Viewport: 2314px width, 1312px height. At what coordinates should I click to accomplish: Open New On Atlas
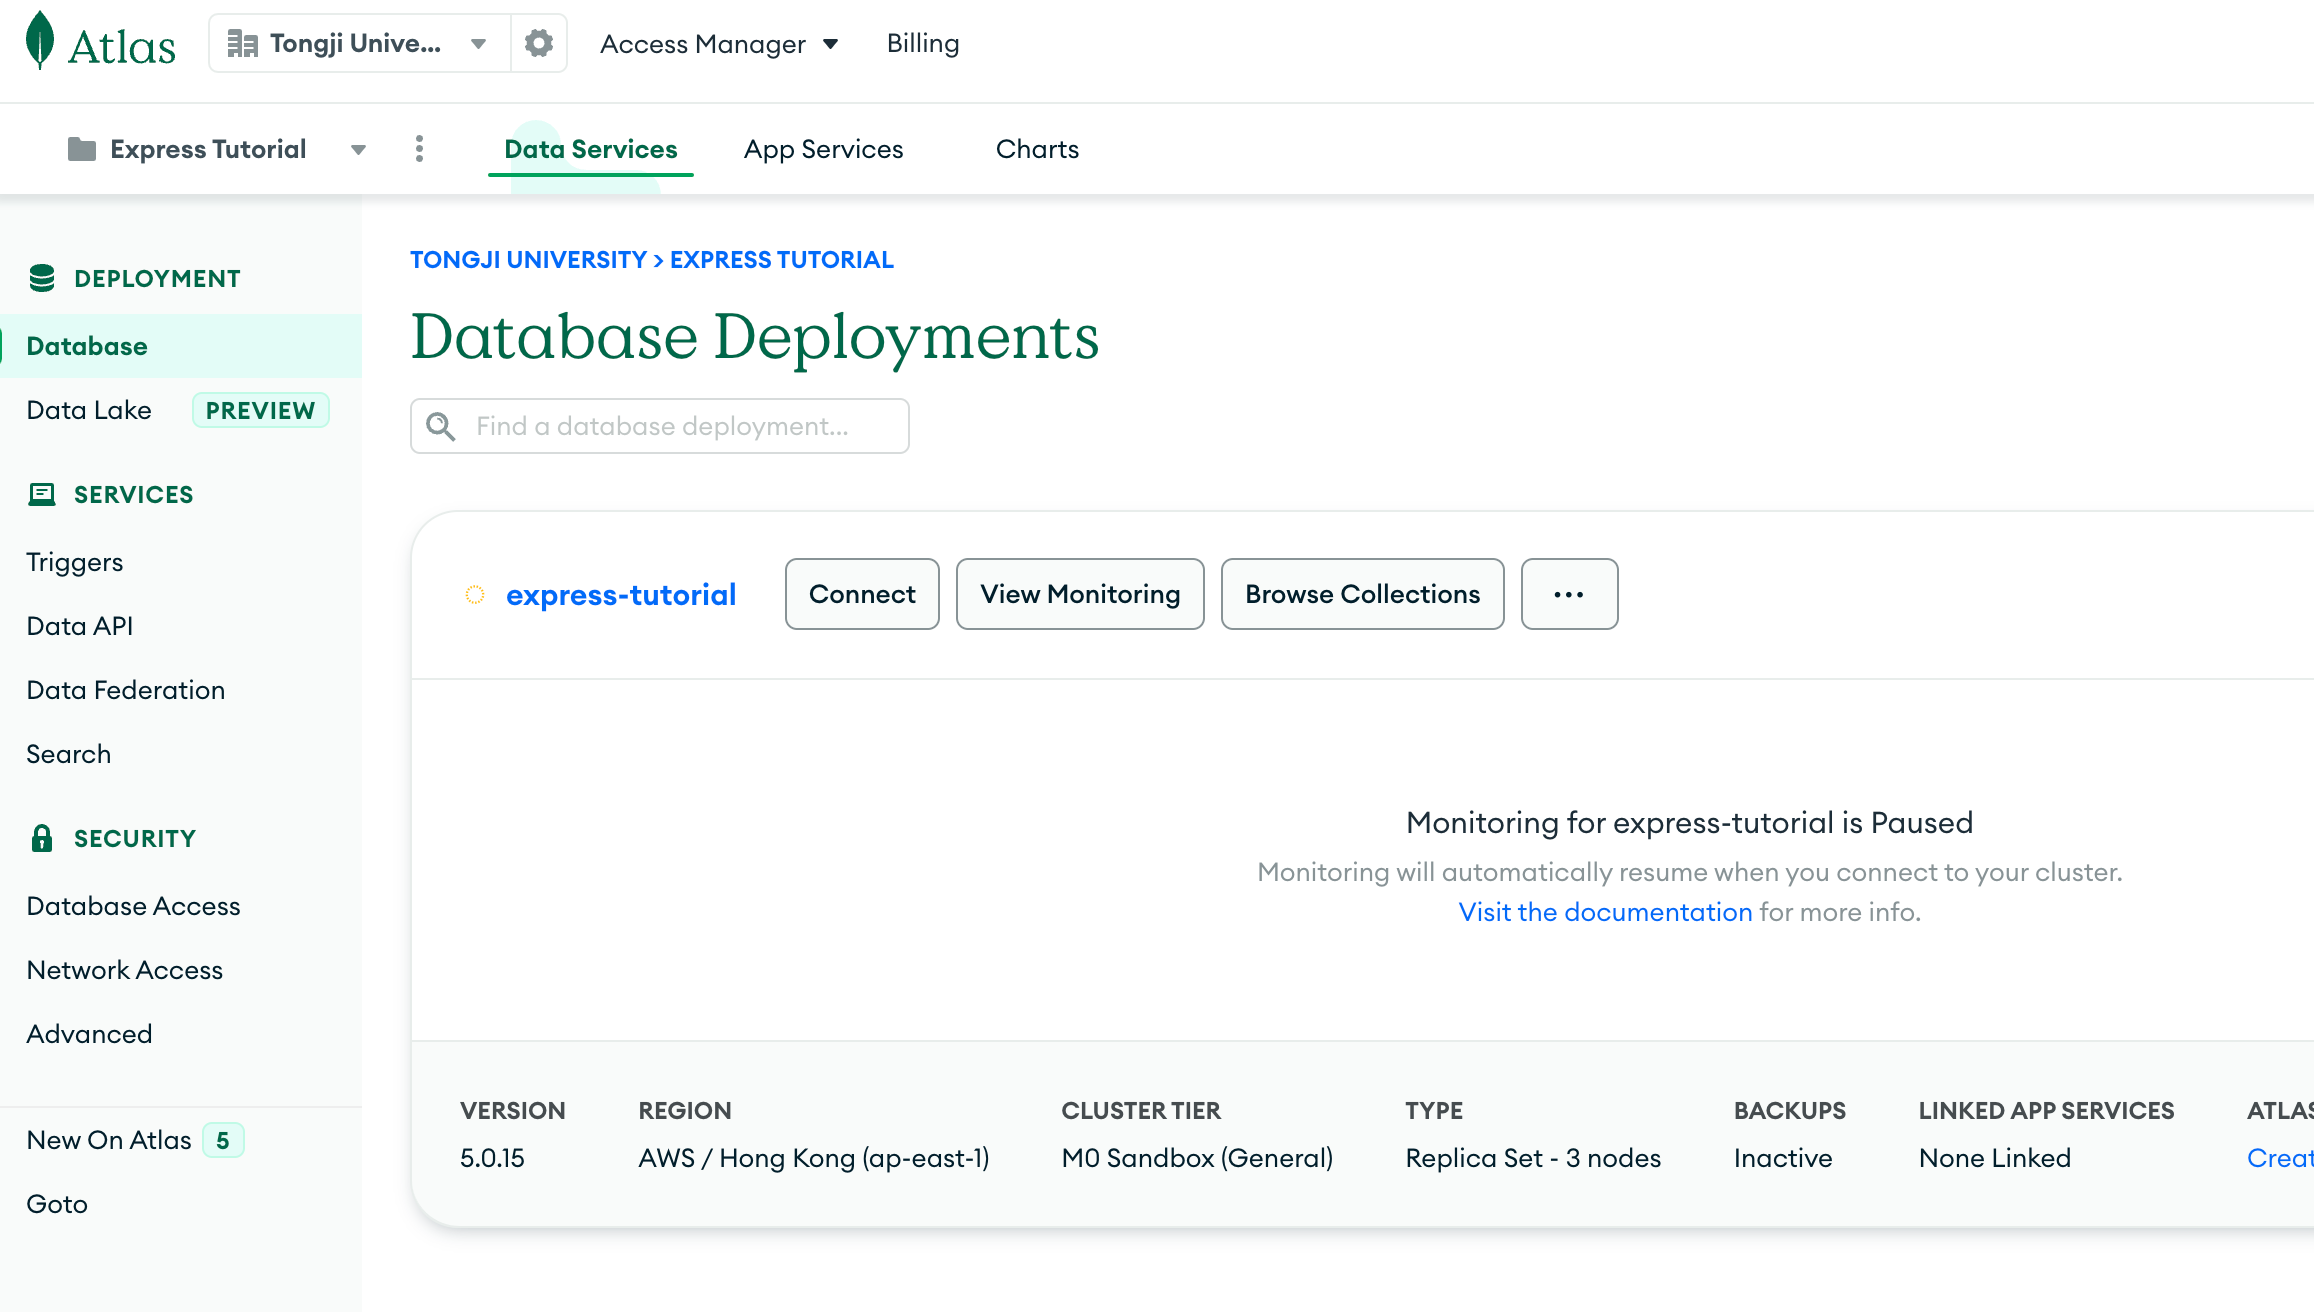(109, 1140)
